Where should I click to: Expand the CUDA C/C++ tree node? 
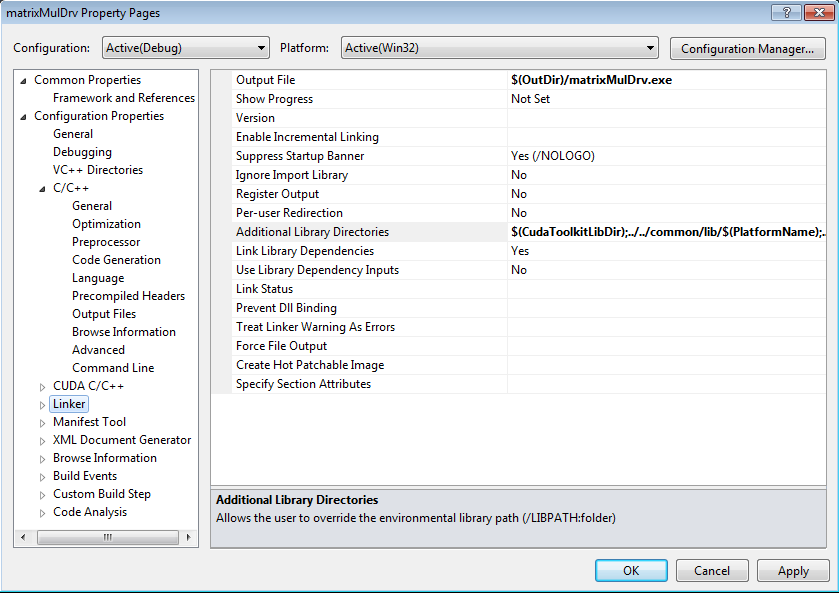point(43,386)
